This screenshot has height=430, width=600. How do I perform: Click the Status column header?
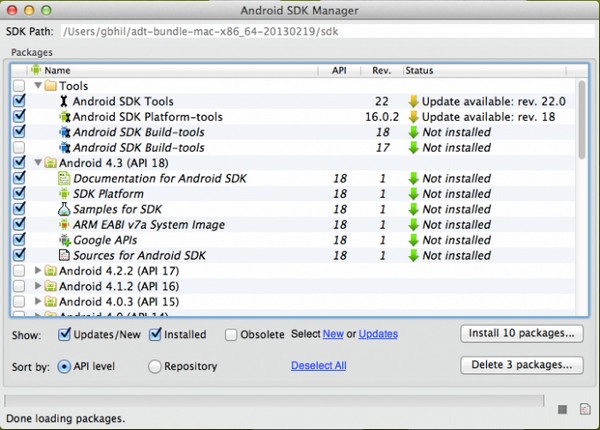coord(484,70)
